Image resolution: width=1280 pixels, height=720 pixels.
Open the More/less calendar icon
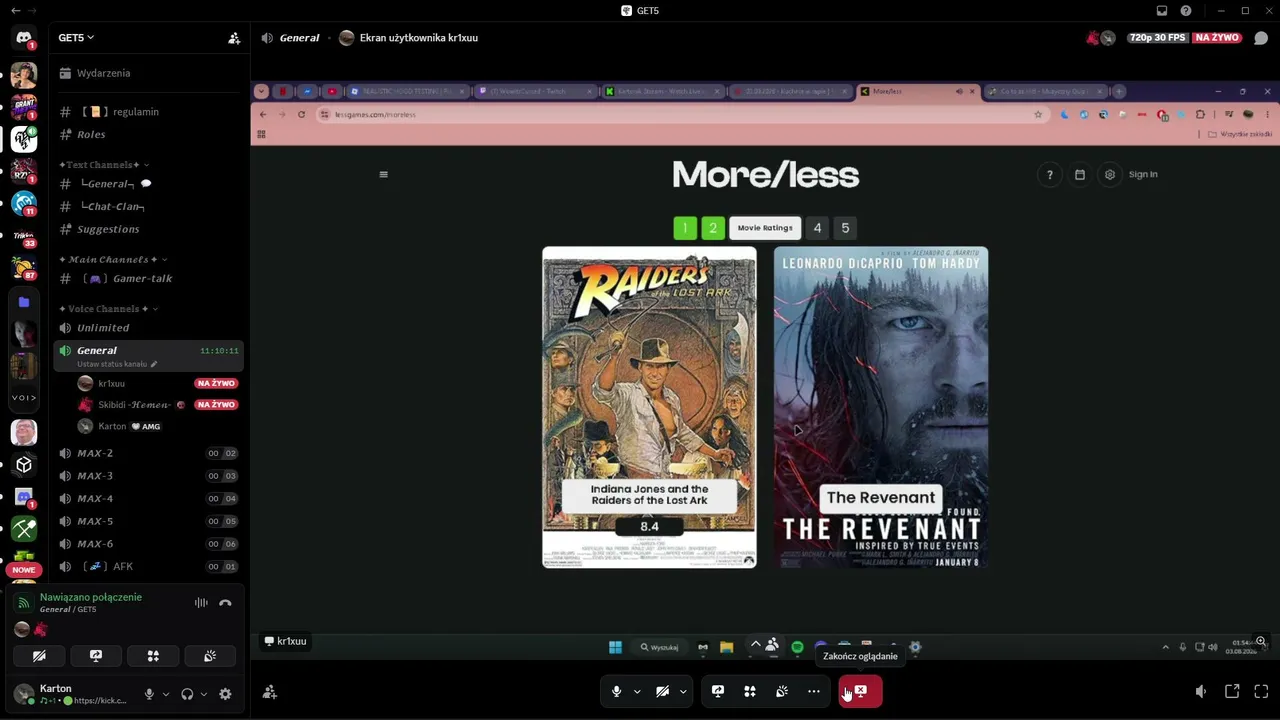point(1079,175)
